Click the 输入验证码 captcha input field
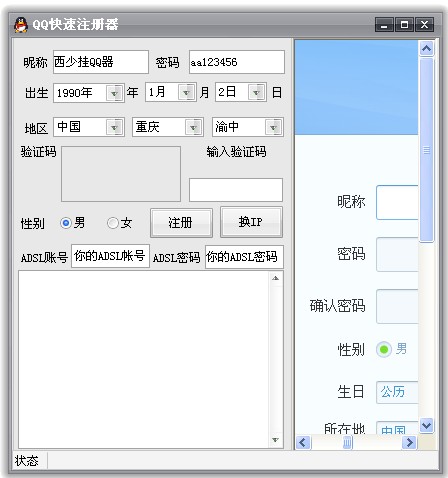 pos(236,190)
